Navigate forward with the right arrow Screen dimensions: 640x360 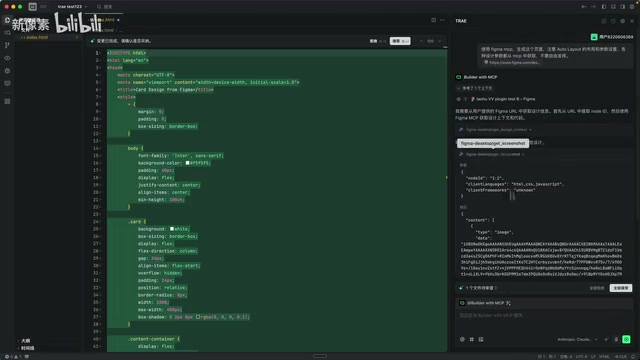click(593, 7)
